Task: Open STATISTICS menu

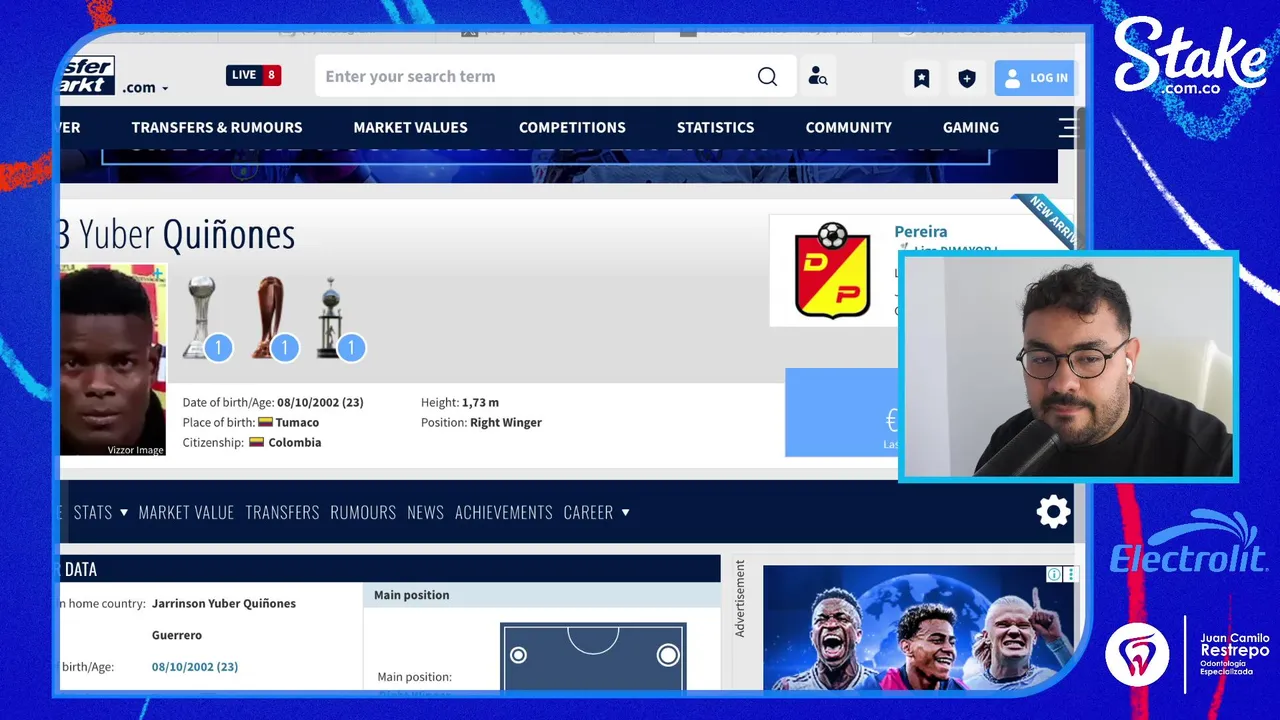Action: click(x=715, y=127)
